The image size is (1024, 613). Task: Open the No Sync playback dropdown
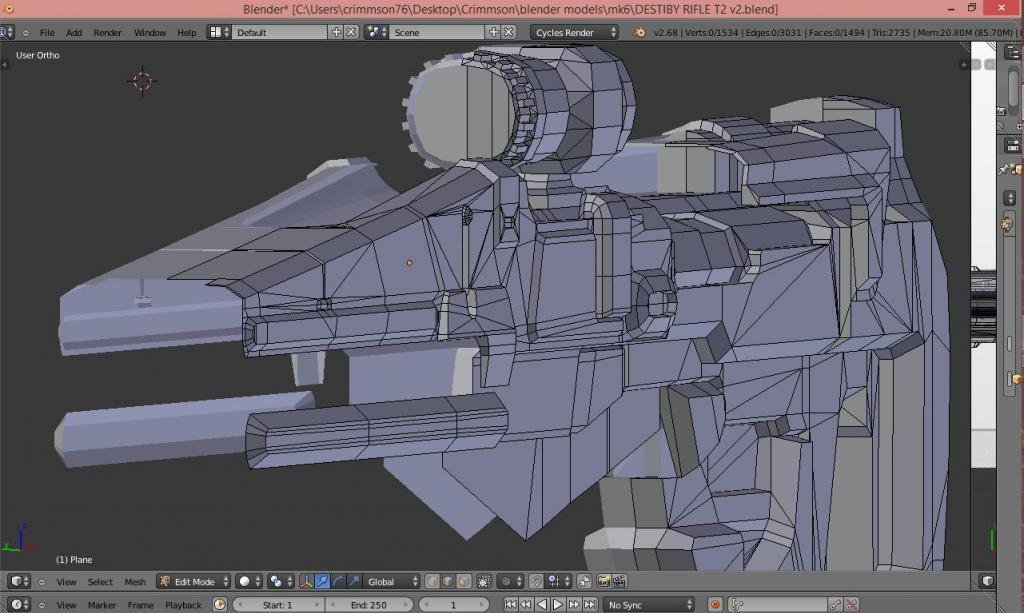pyautogui.click(x=648, y=605)
